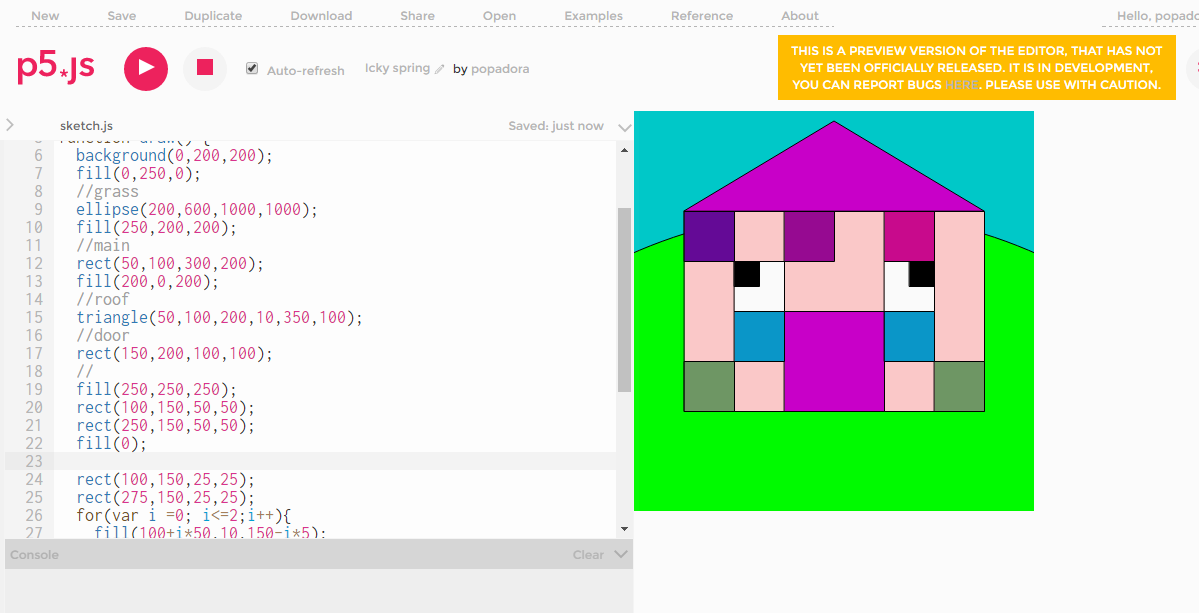Open the sketch.js file options dropdown arrow

[624, 127]
